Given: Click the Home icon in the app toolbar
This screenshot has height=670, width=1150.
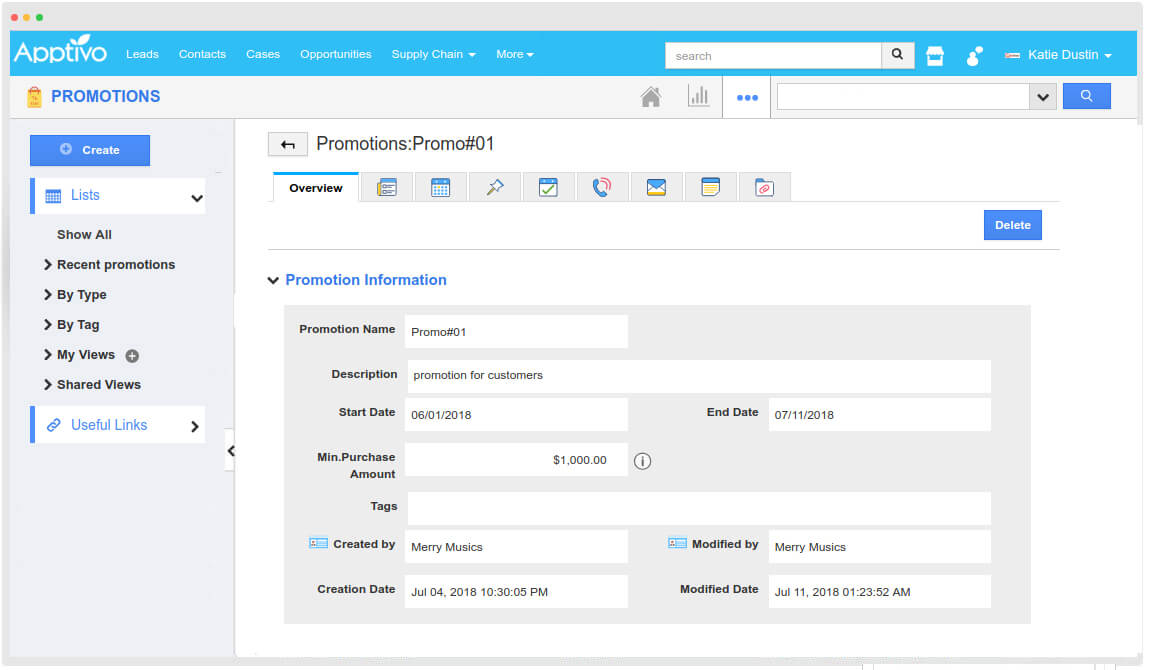Looking at the screenshot, I should tap(651, 96).
